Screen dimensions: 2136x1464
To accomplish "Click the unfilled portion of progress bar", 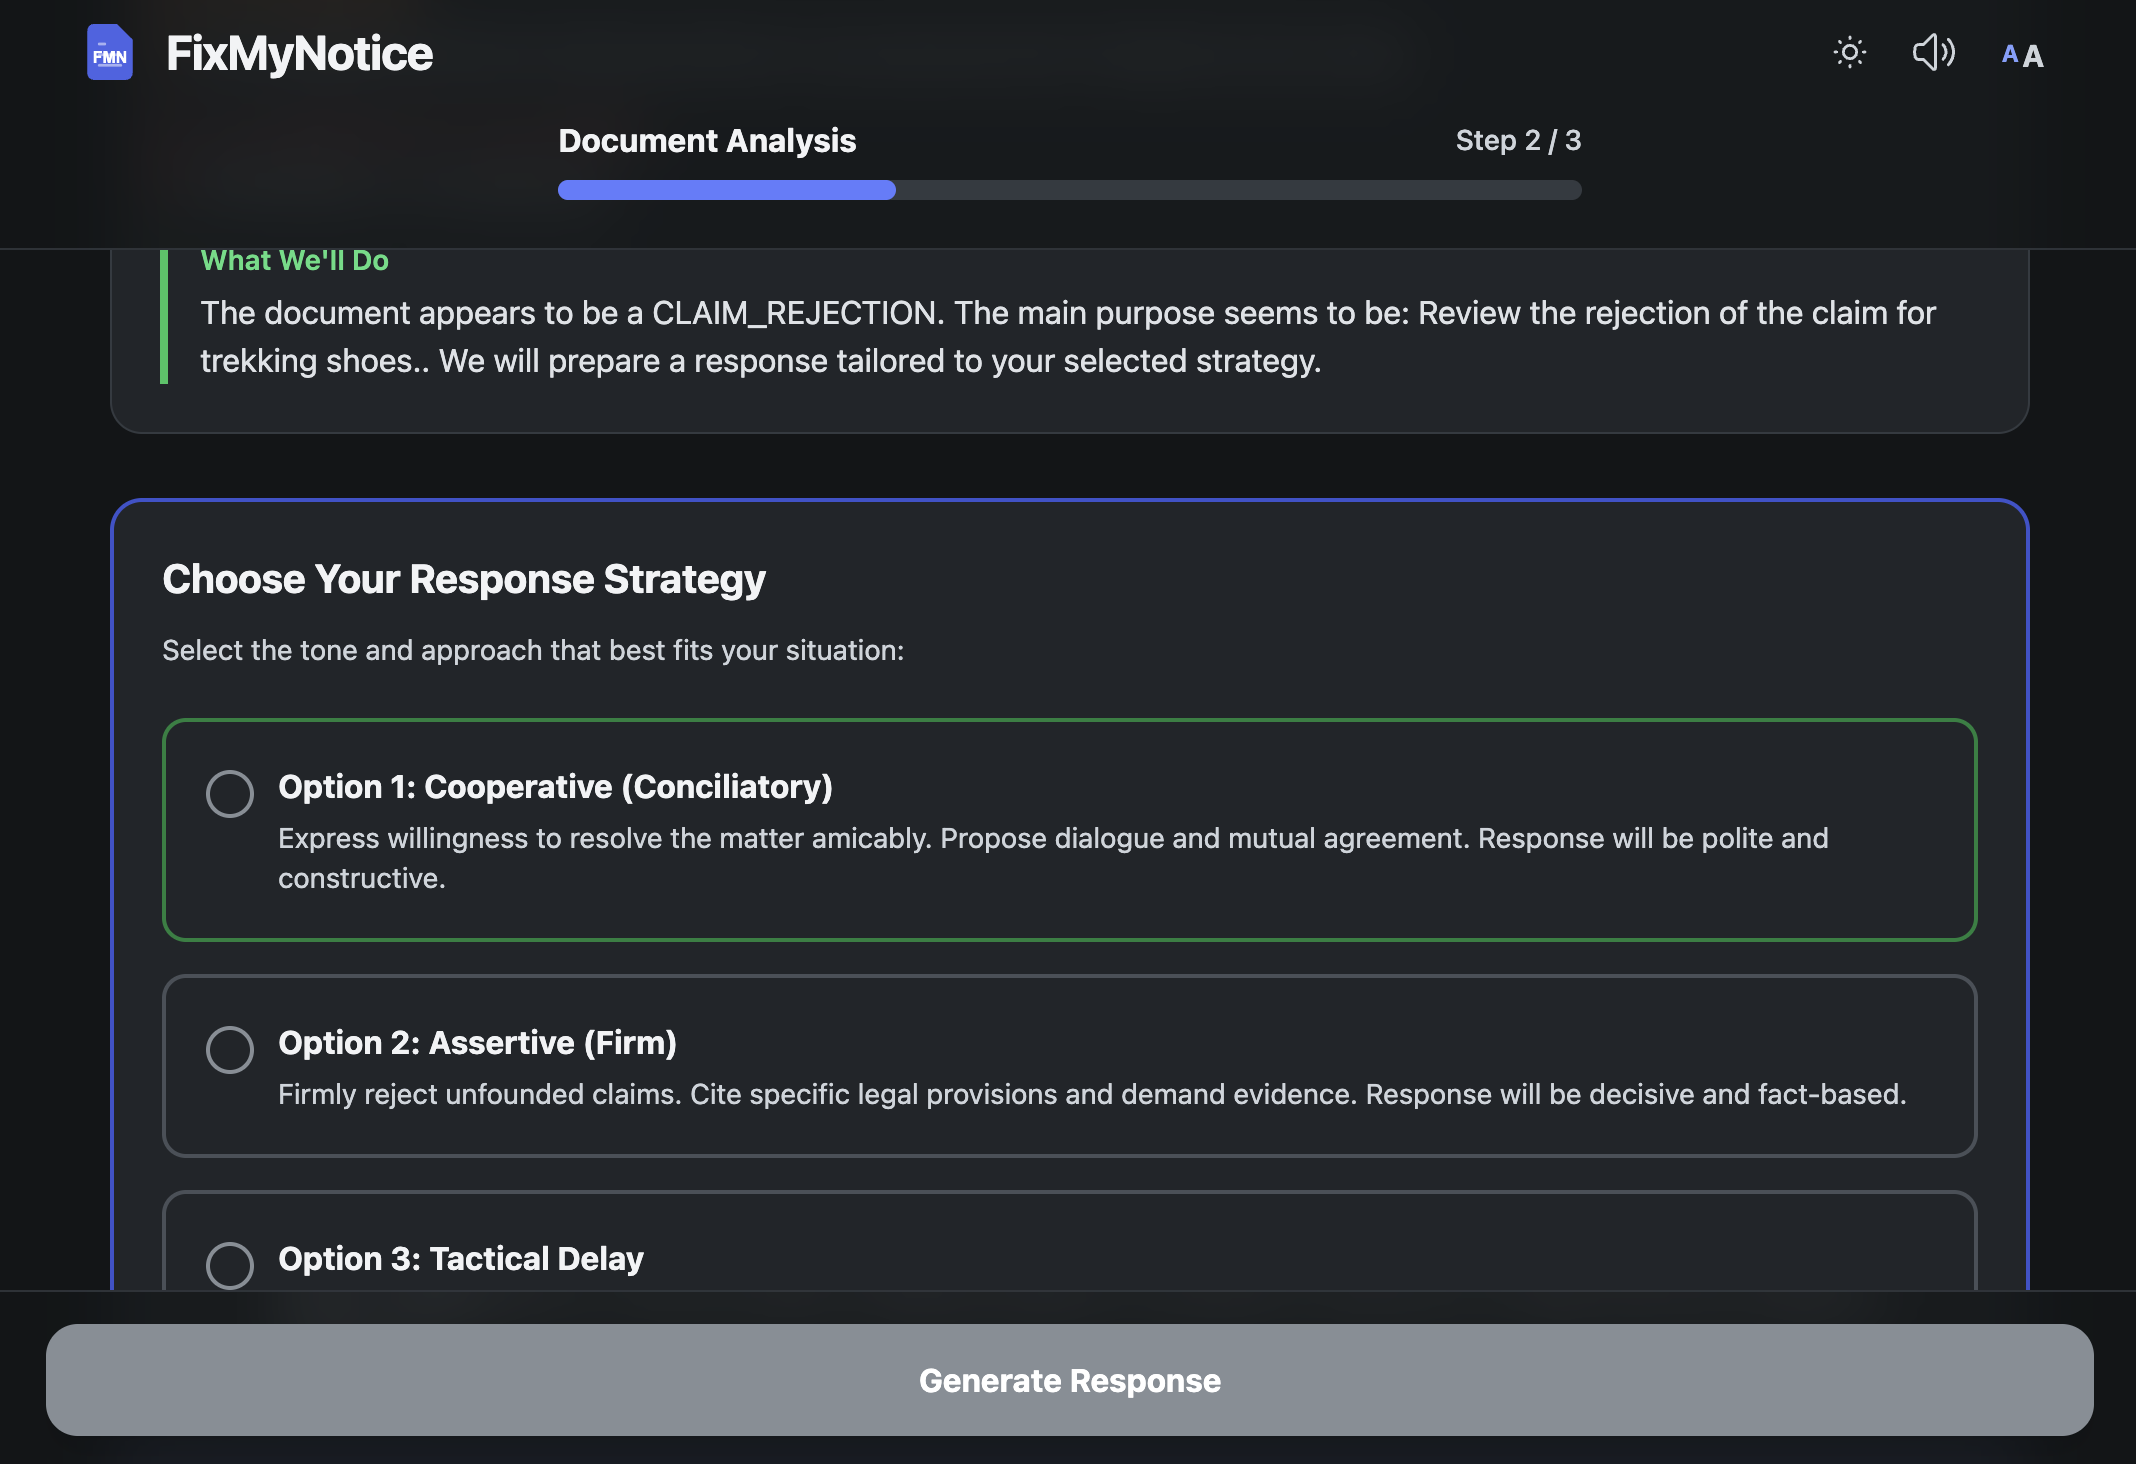I will 1238,190.
